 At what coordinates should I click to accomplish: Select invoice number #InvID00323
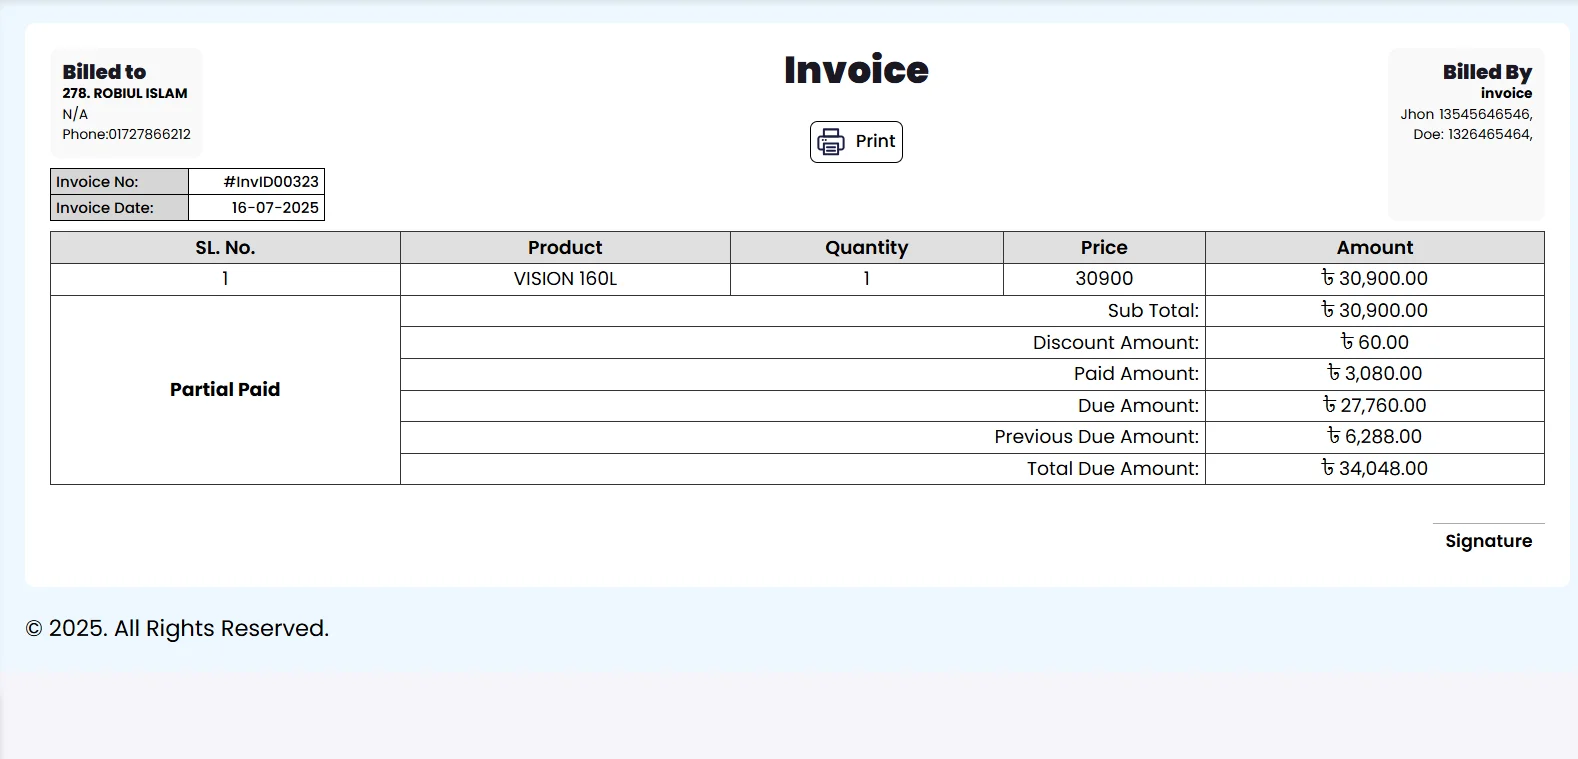[271, 182]
